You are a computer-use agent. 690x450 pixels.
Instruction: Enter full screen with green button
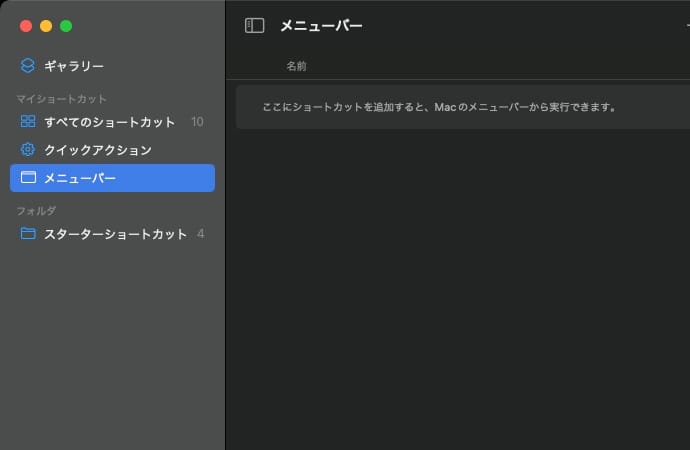(x=66, y=26)
